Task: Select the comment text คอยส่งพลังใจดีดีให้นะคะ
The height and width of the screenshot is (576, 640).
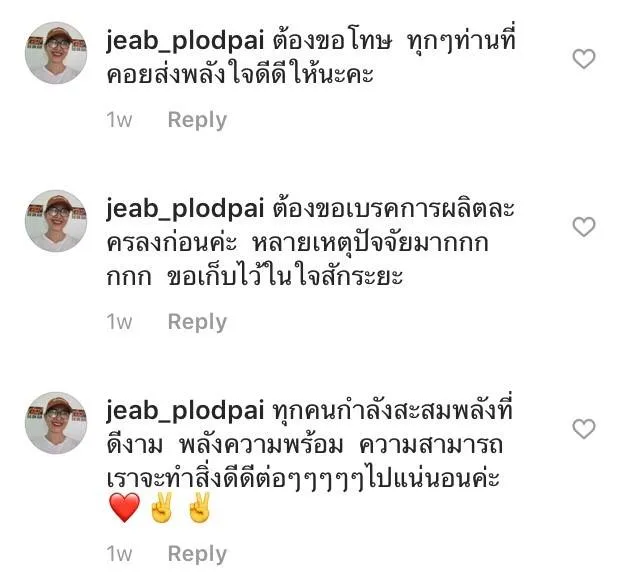Action: click(240, 73)
